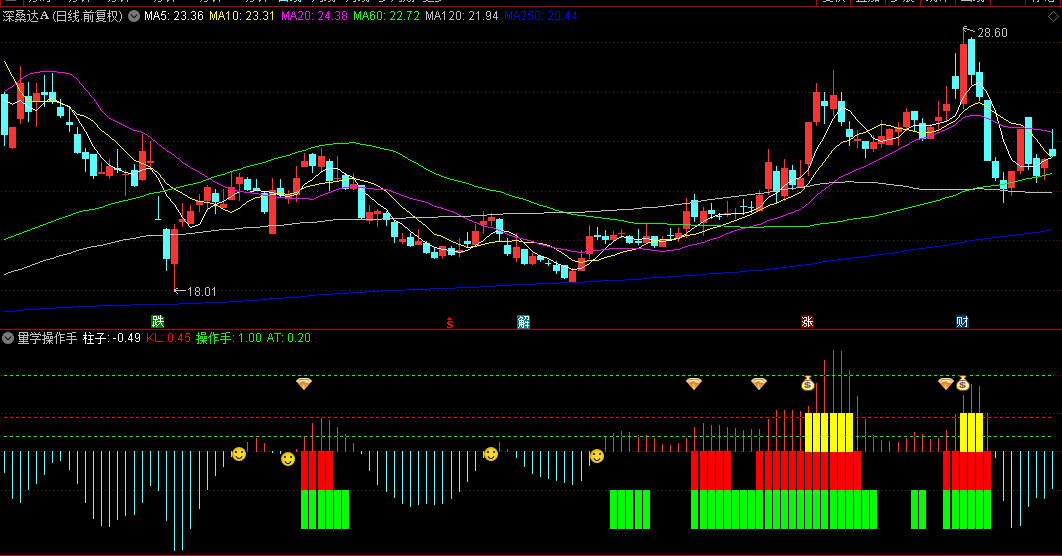Image resolution: width=1062 pixels, height=556 pixels.
Task: Click the first smiley face signal icon
Action: pyautogui.click(x=239, y=454)
